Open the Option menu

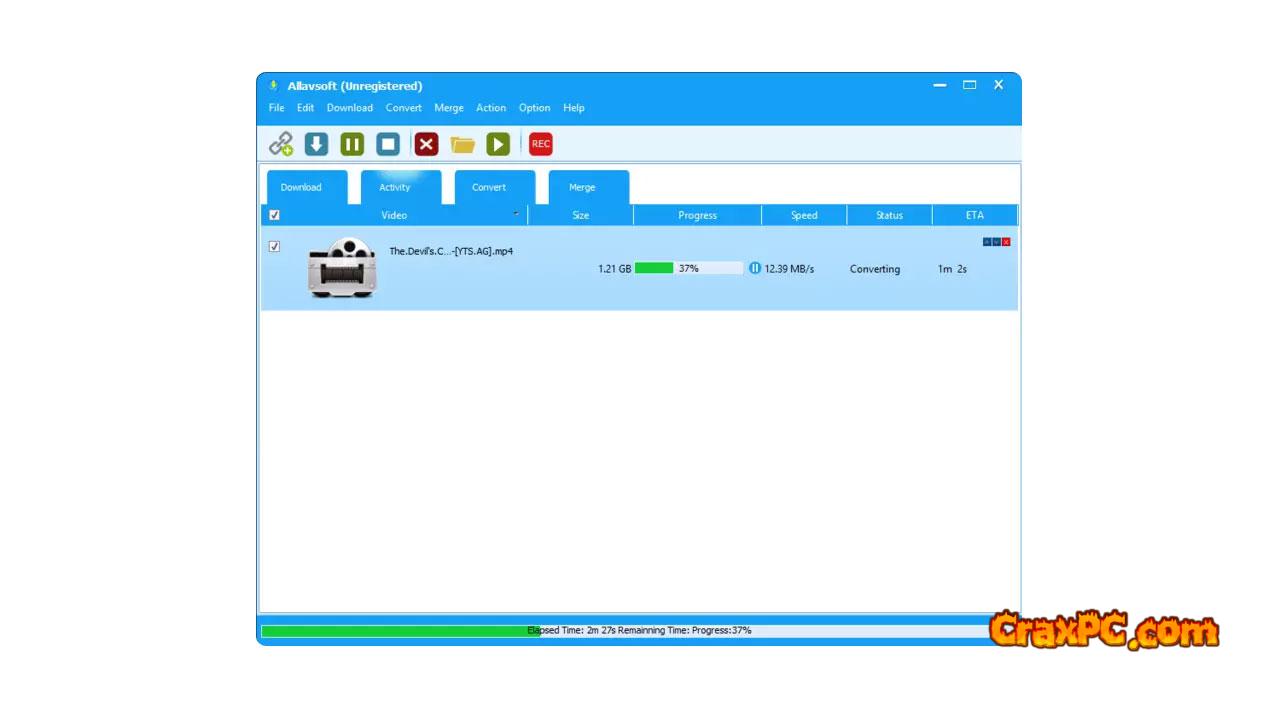tap(534, 108)
